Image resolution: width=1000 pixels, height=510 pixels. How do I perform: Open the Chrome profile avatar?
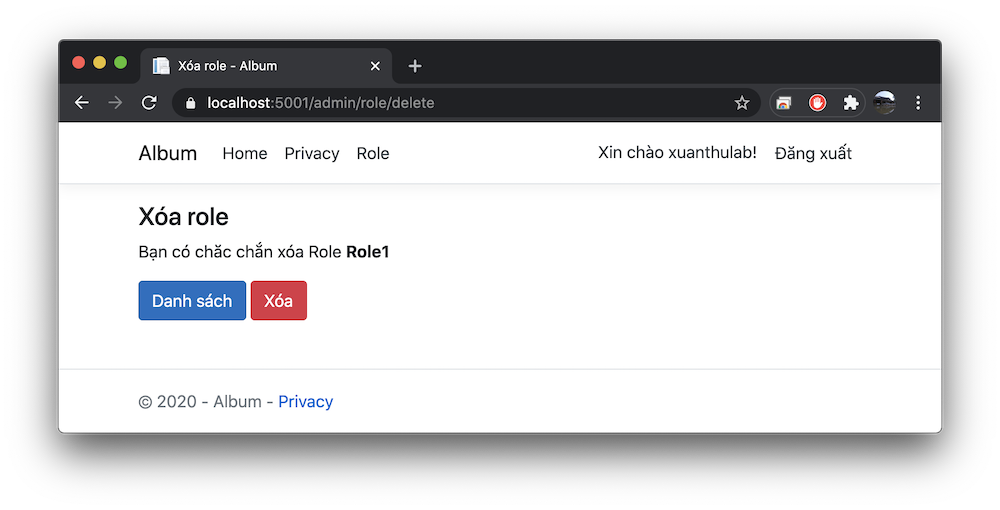[x=884, y=103]
